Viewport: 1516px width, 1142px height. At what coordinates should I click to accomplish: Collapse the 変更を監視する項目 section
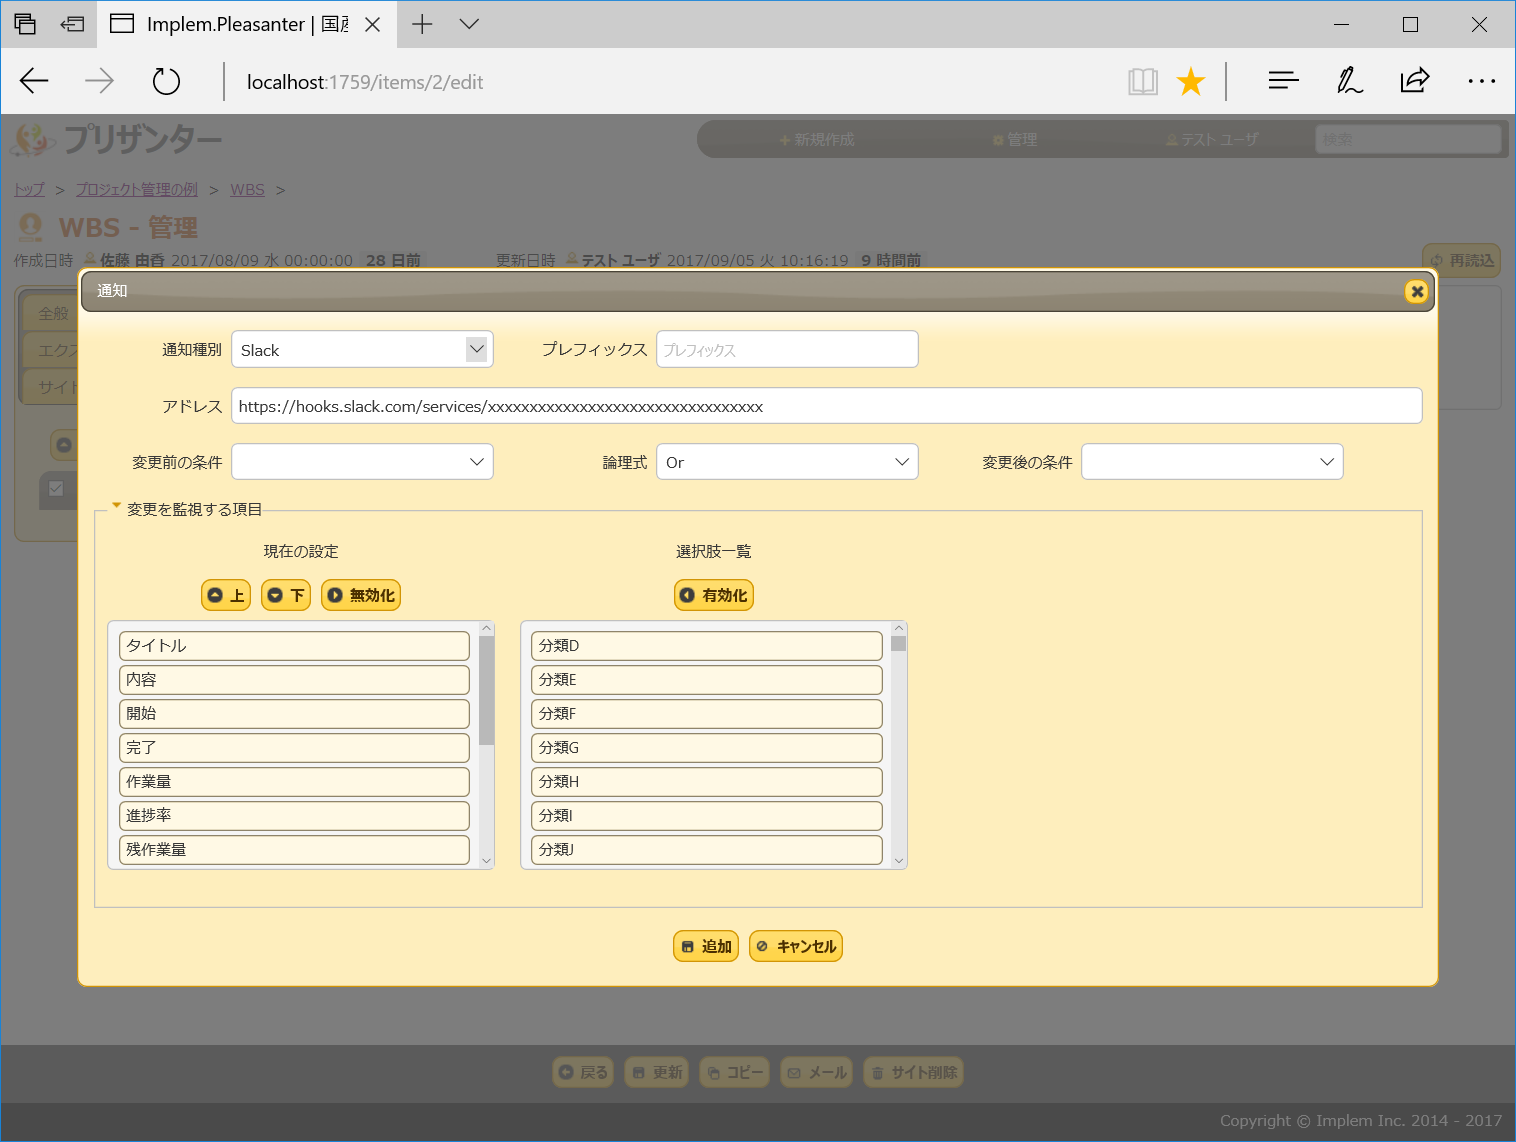tap(187, 509)
